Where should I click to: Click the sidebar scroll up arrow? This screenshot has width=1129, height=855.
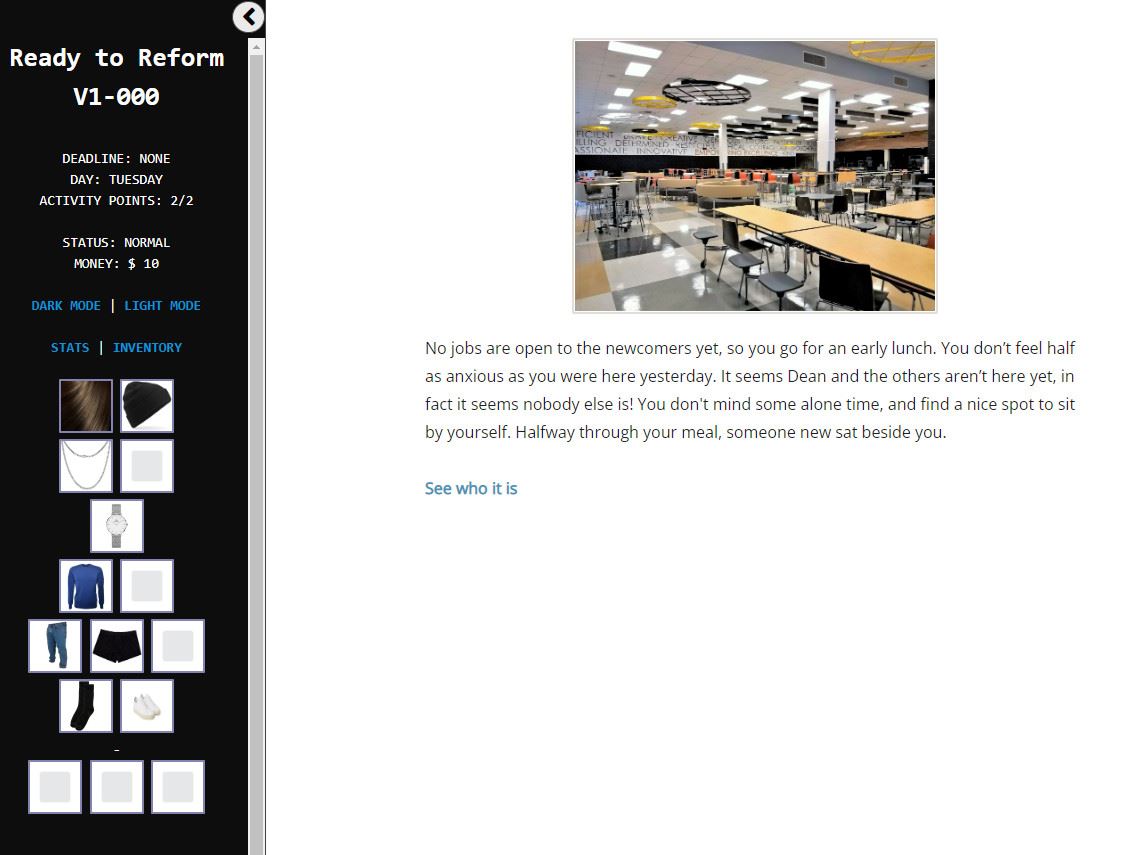tap(257, 47)
